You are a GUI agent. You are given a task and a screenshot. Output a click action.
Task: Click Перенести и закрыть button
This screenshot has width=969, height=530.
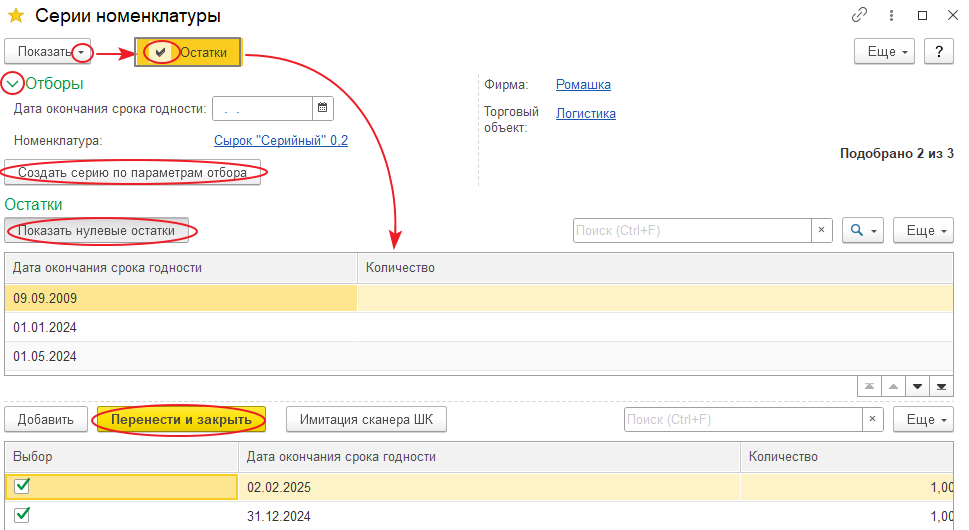tap(181, 419)
